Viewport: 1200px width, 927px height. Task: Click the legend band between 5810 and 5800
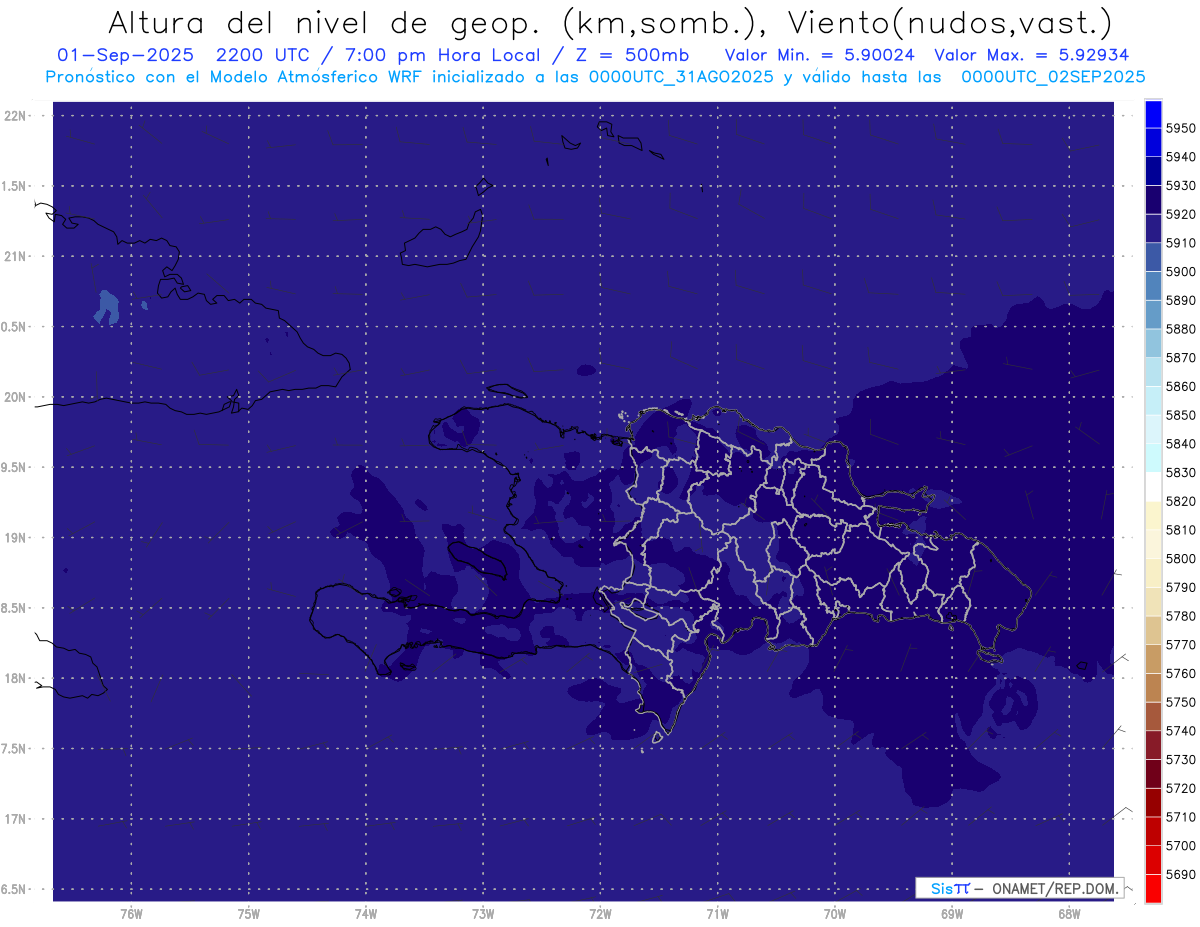[1153, 544]
